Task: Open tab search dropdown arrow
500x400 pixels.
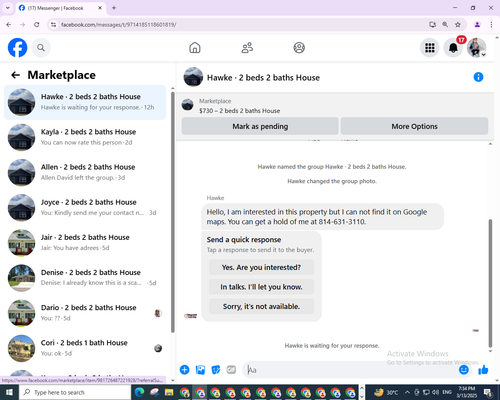Action: click(x=8, y=8)
